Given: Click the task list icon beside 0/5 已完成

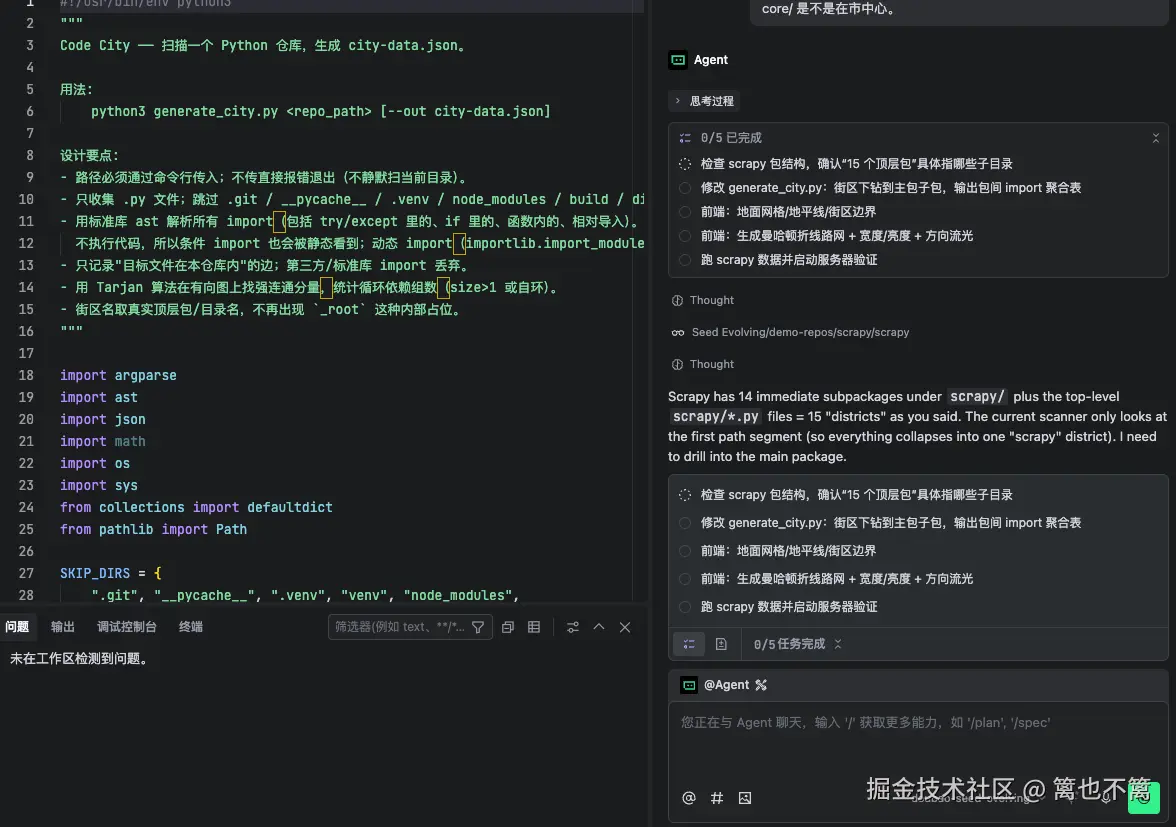Looking at the screenshot, I should click(x=685, y=138).
